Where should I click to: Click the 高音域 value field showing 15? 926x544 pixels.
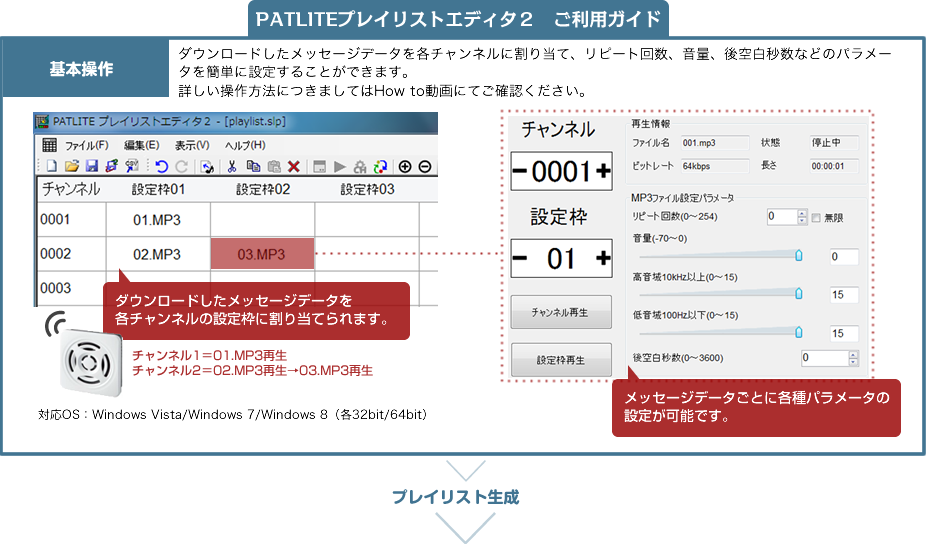pos(844,295)
